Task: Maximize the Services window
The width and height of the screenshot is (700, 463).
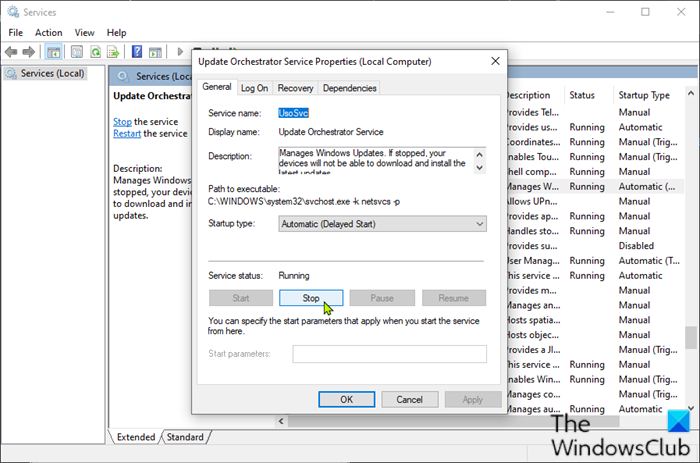Action: [x=645, y=12]
